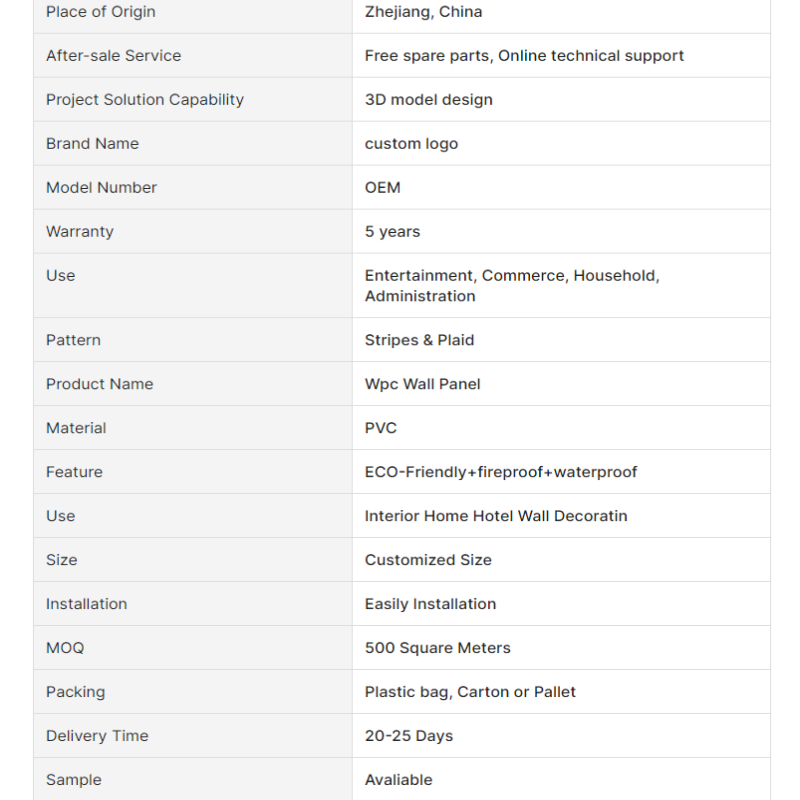
Task: Click 'Entertainment, Commerce, Household, Administration' use value
Action: point(512,286)
